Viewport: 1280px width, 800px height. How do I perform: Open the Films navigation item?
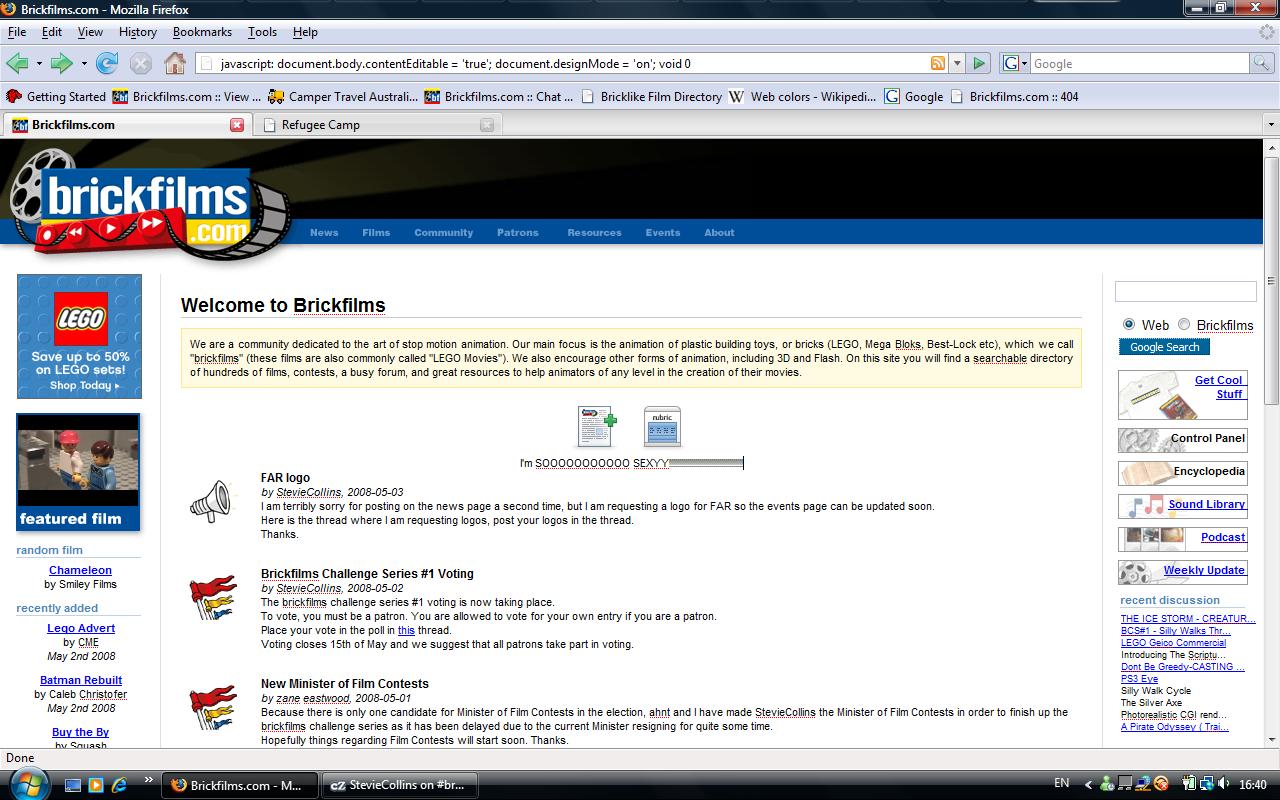(376, 233)
